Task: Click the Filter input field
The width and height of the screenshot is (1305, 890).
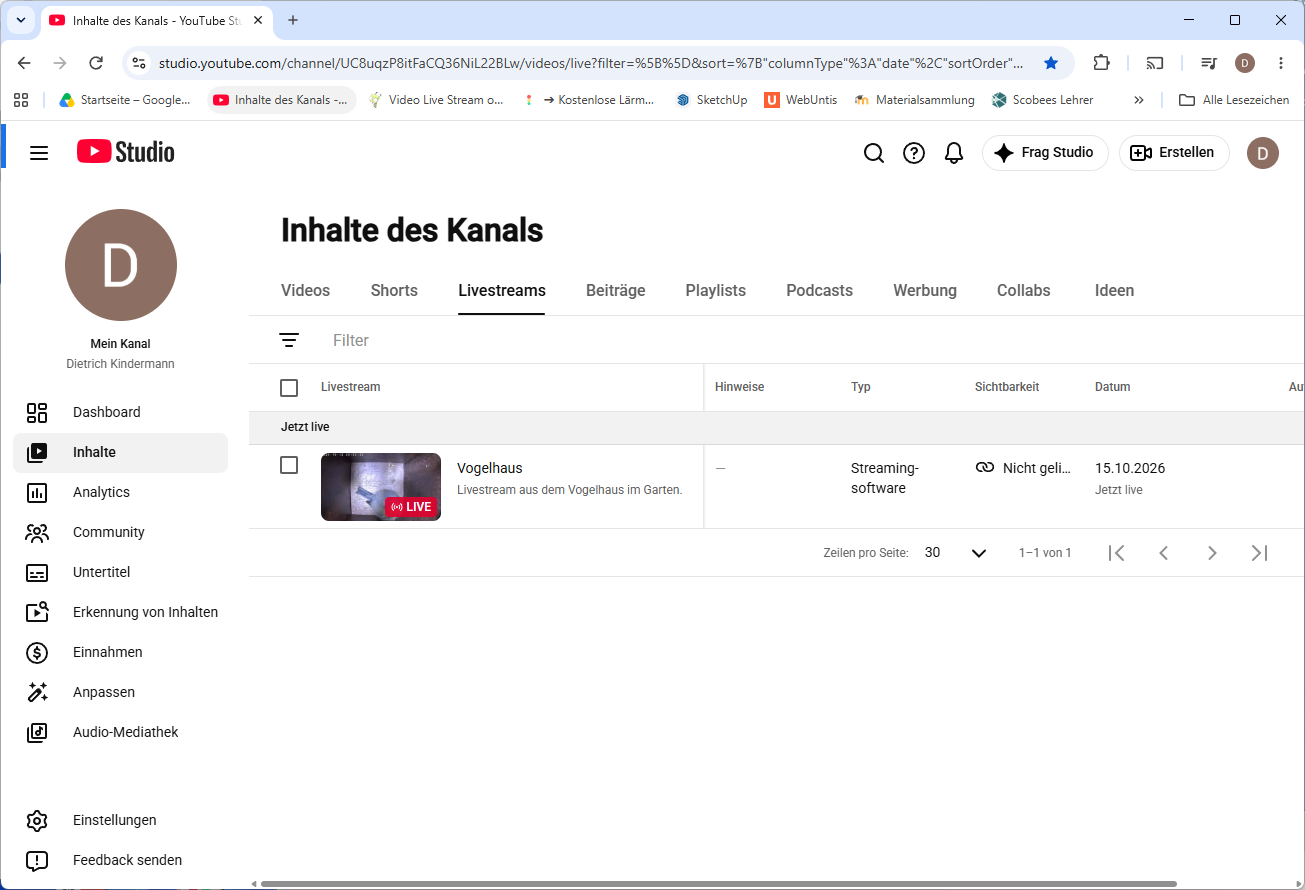Action: (x=810, y=340)
